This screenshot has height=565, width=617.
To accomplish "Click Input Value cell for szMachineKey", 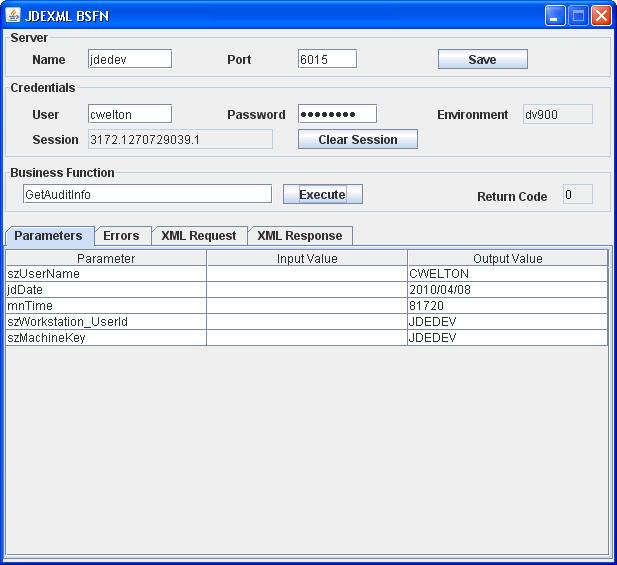I will [x=306, y=338].
